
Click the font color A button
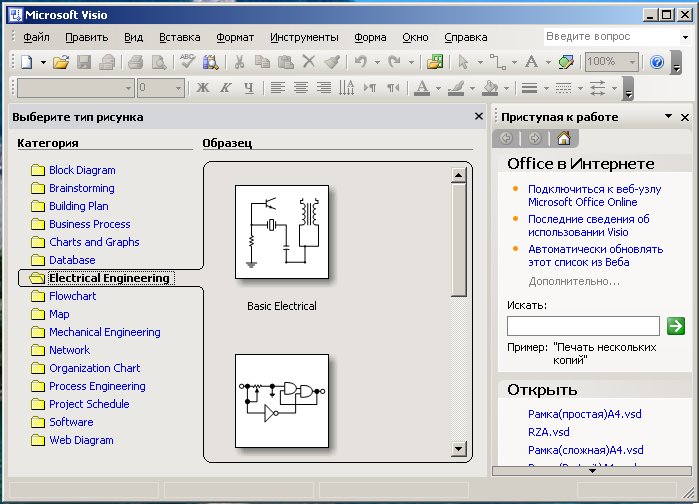click(422, 88)
